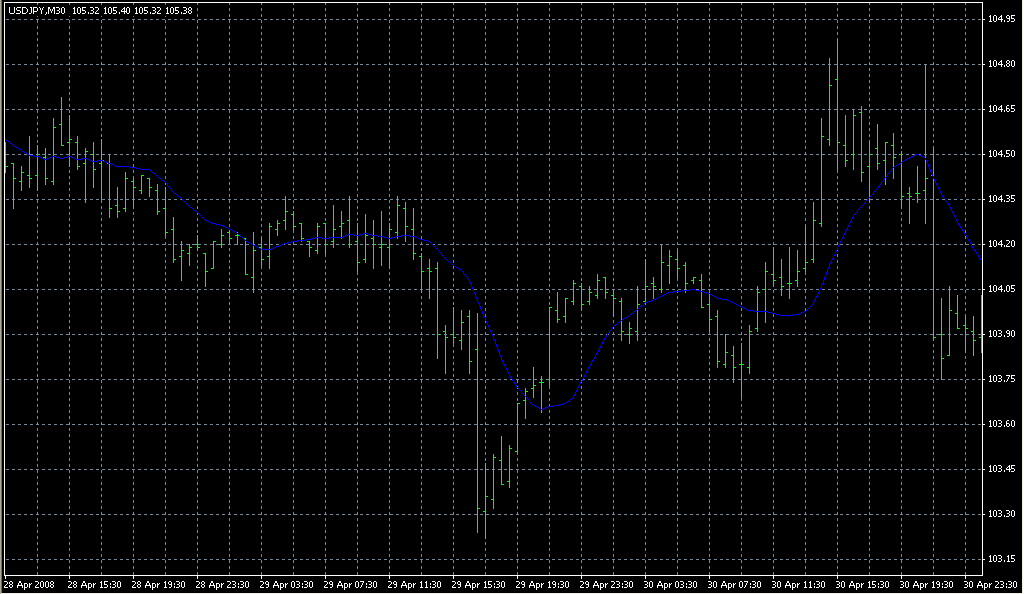Select the 28 Apr 19:30 time label

160,584
